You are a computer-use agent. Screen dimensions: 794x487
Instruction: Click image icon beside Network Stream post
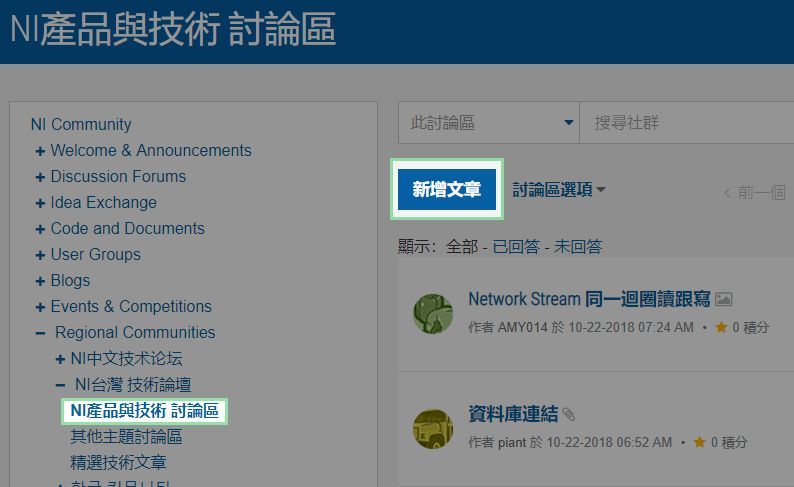pos(724,299)
